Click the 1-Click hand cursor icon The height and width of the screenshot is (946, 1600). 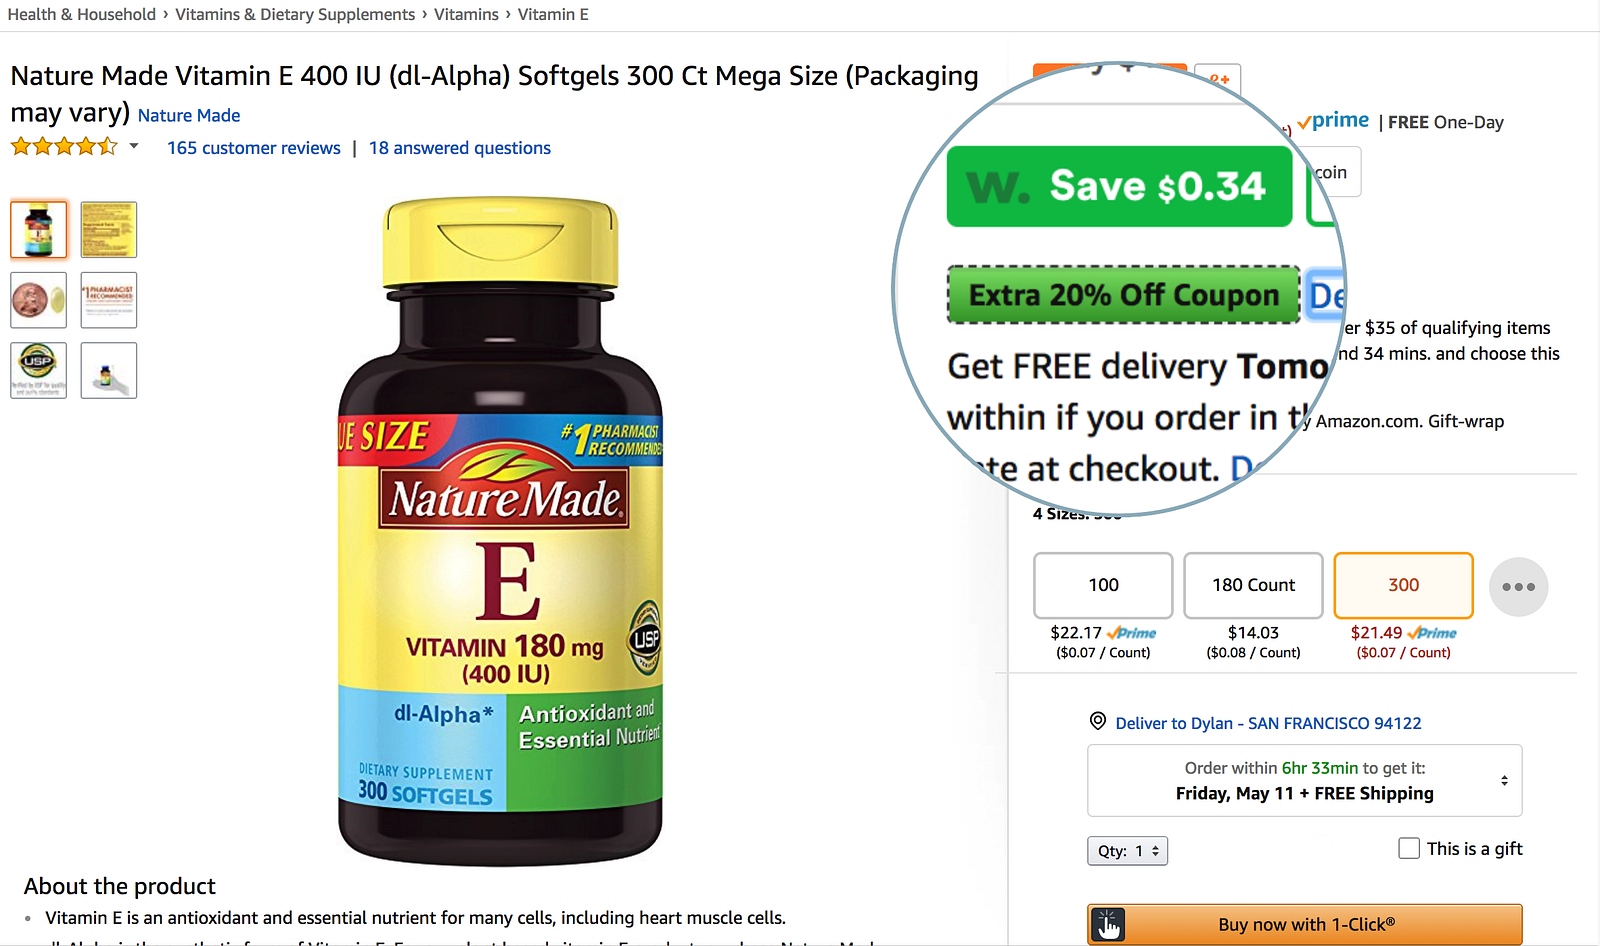[1108, 924]
